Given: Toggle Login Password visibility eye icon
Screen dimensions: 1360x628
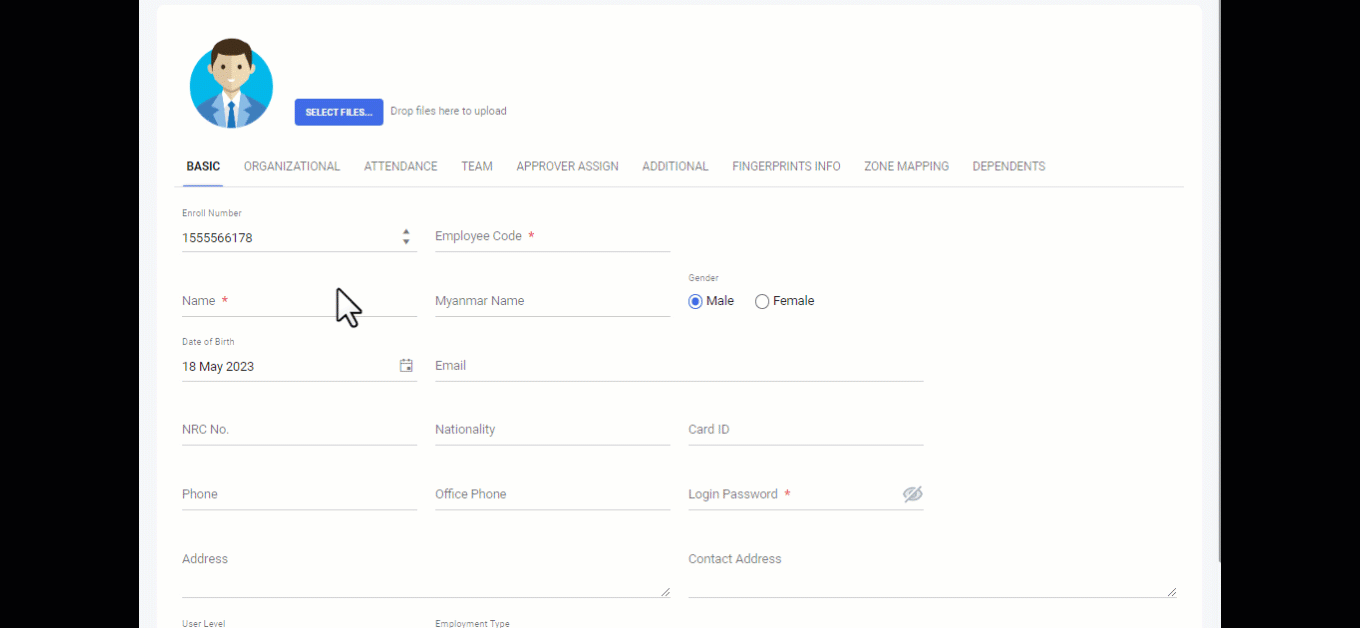Looking at the screenshot, I should click(912, 494).
